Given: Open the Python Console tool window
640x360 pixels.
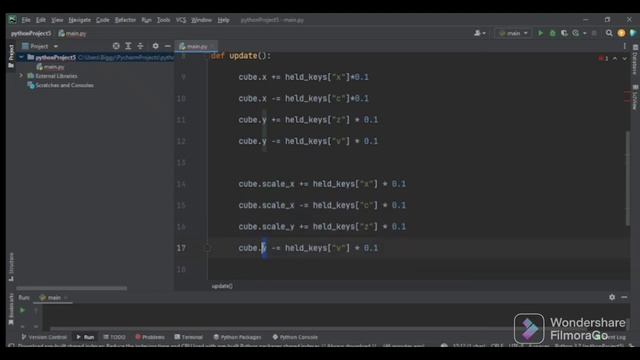Looking at the screenshot, I should coord(295,337).
